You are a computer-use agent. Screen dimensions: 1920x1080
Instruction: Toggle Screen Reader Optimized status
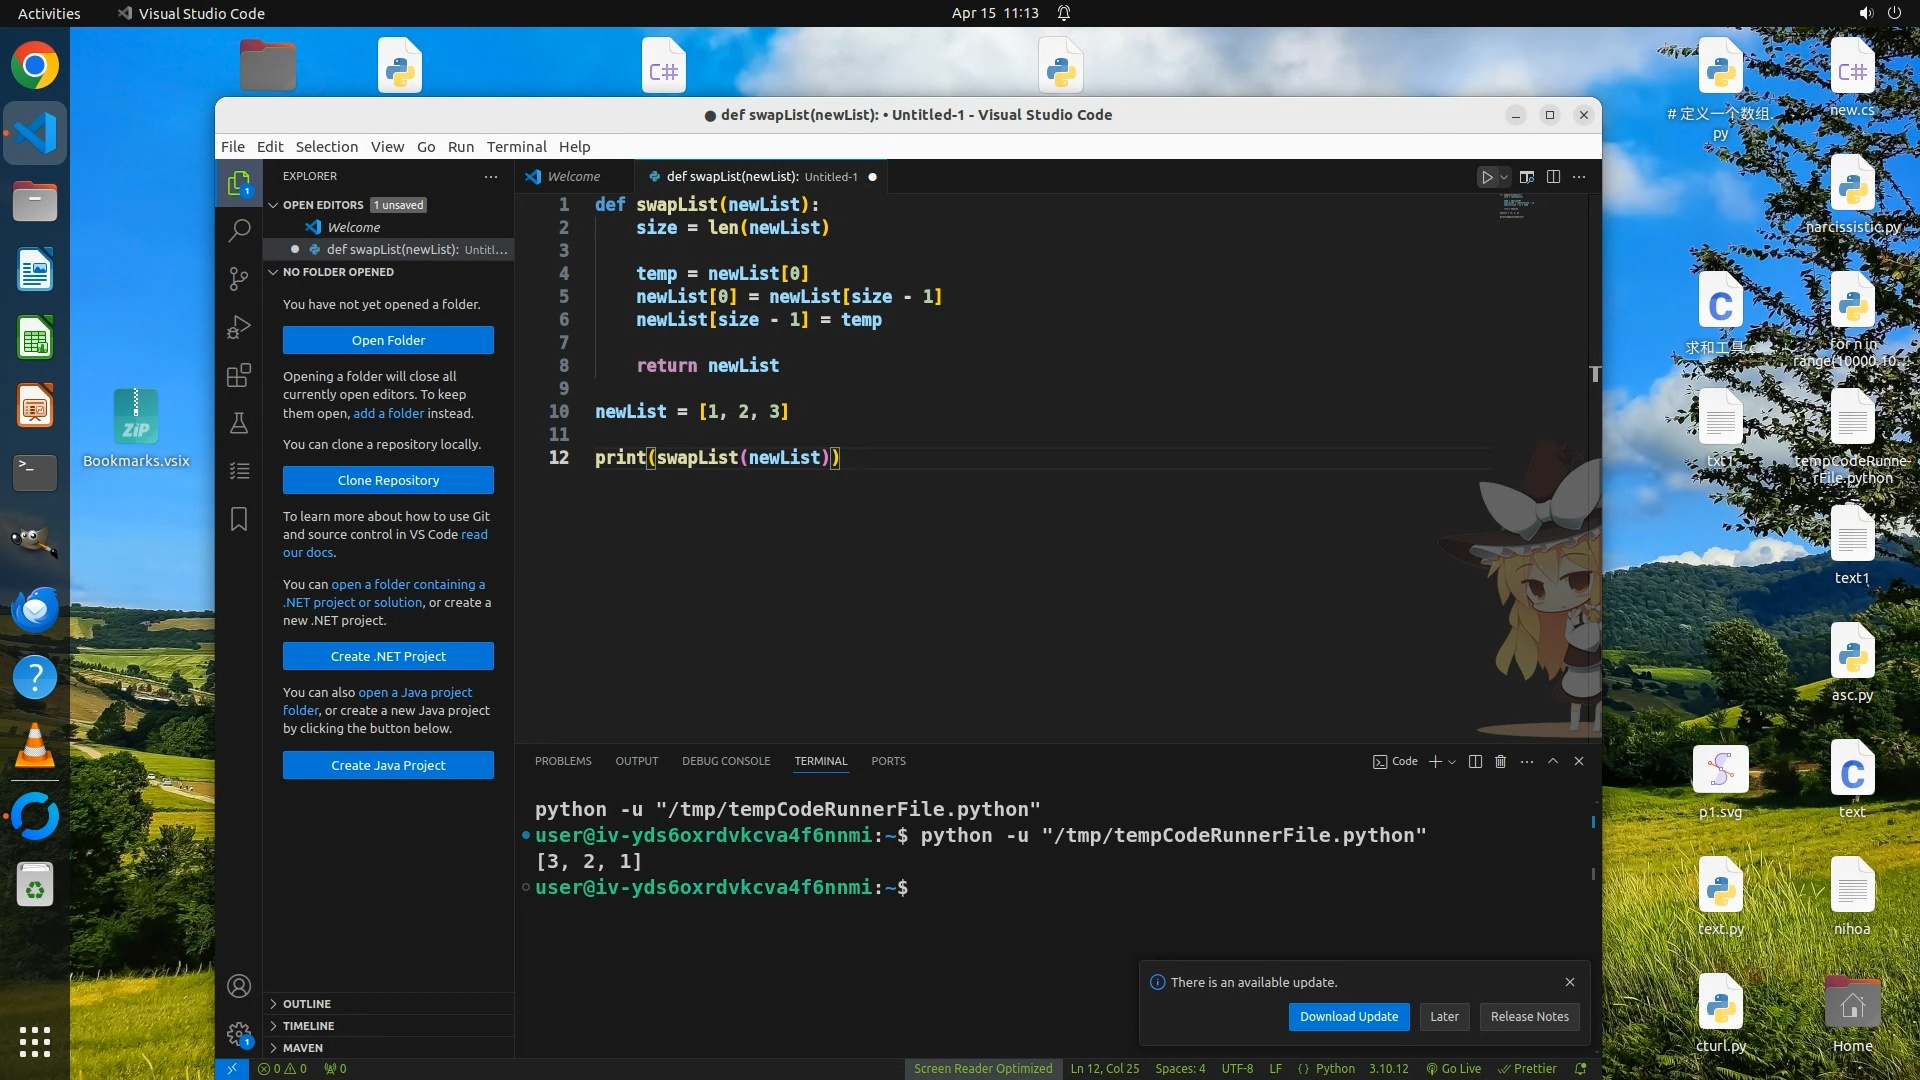coord(982,1069)
